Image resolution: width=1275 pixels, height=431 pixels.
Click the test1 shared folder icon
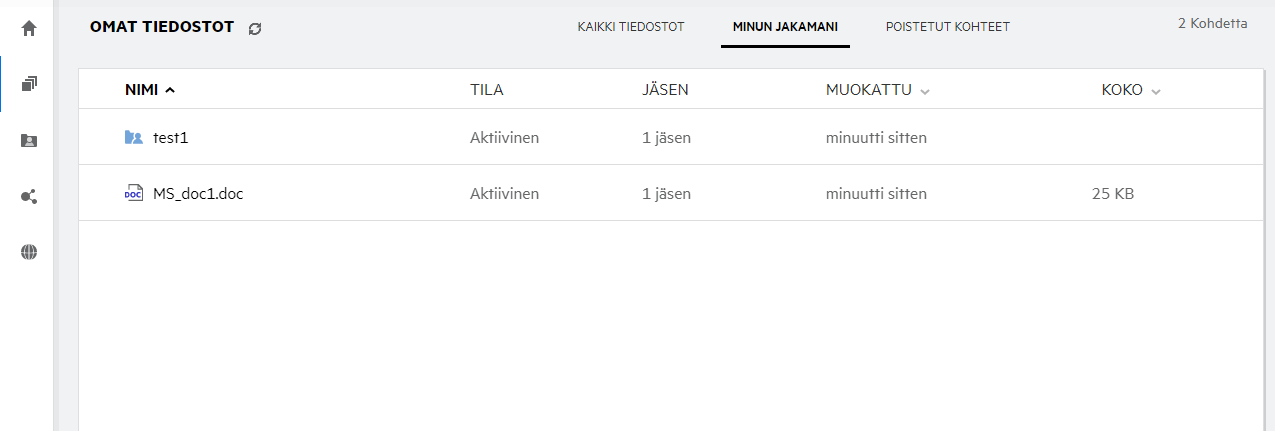[134, 138]
